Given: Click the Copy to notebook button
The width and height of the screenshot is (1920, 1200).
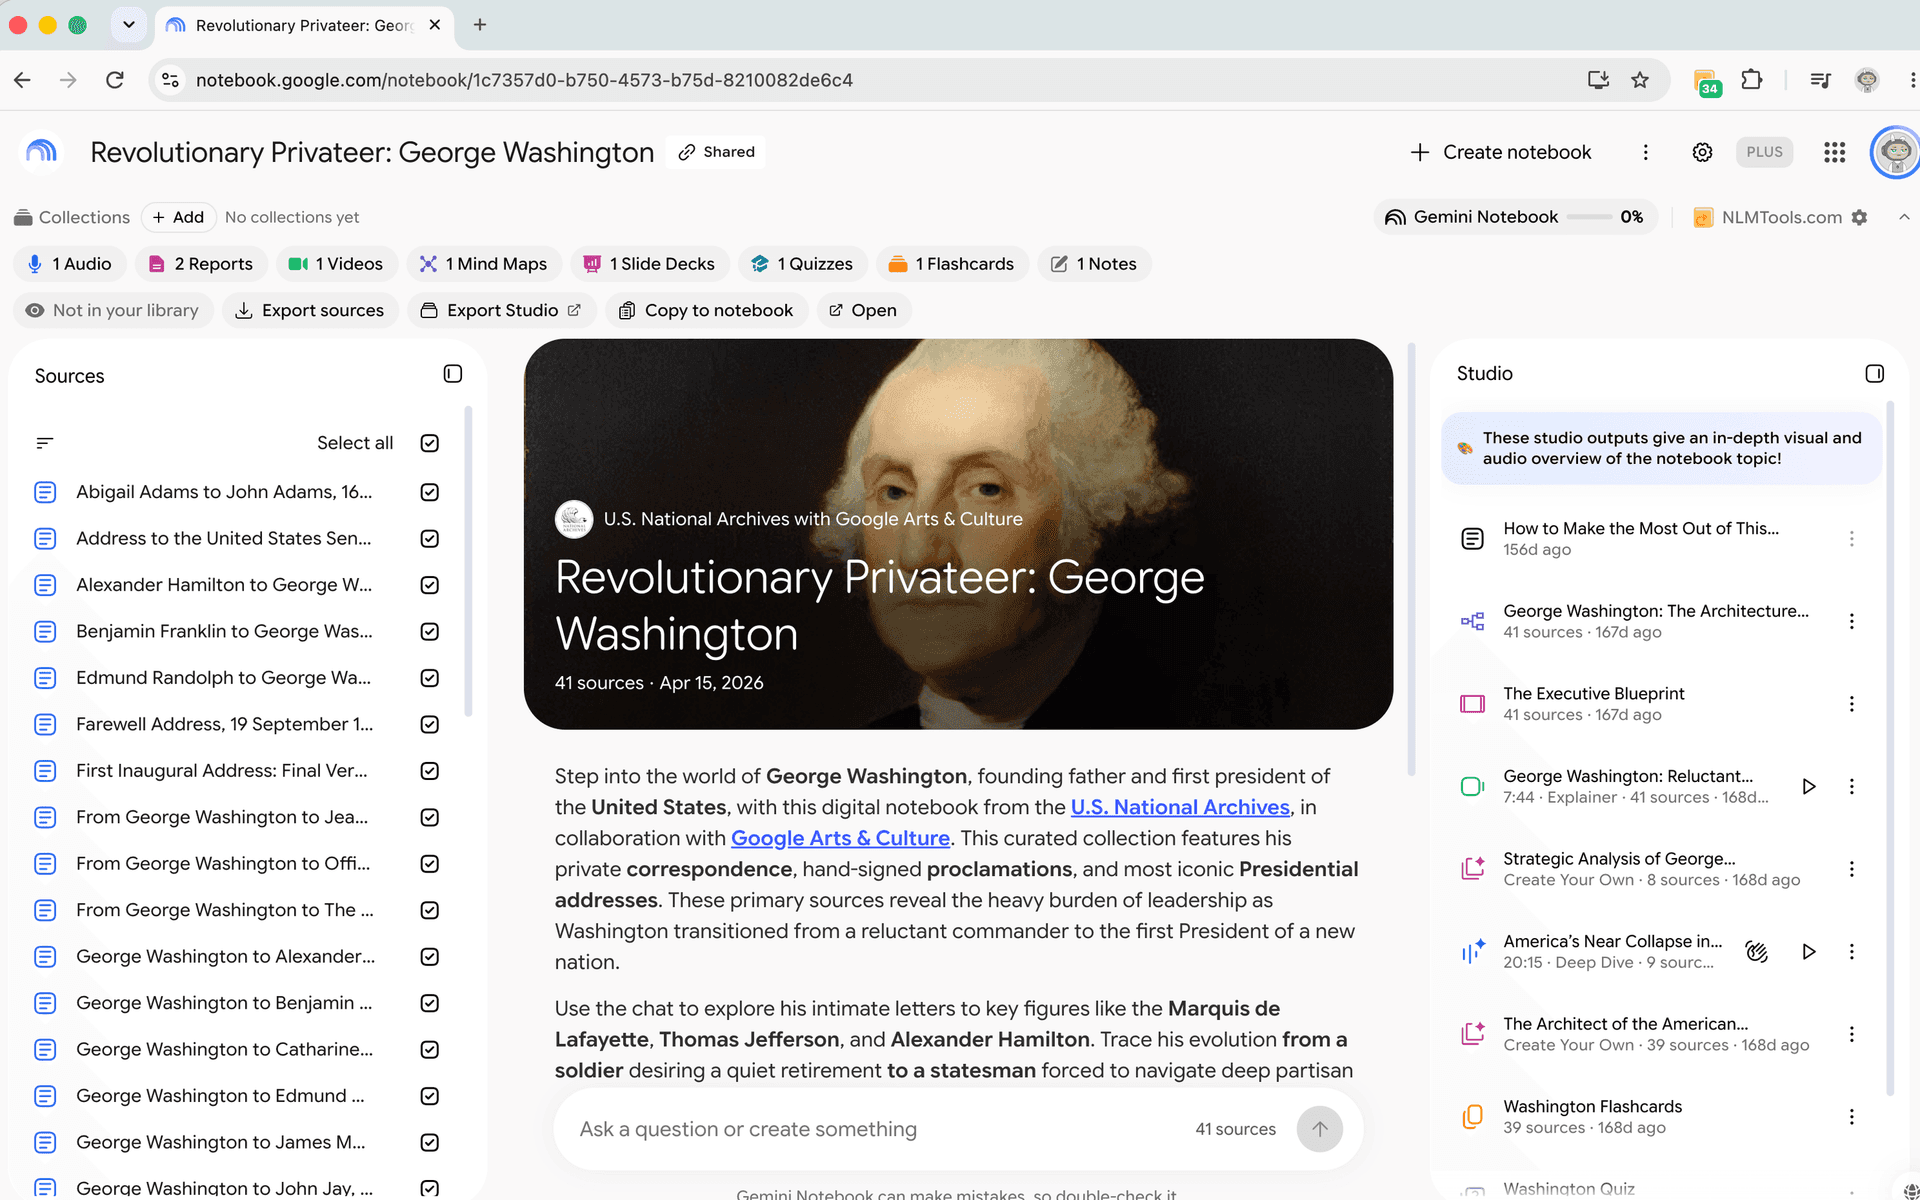Looking at the screenshot, I should tap(706, 310).
